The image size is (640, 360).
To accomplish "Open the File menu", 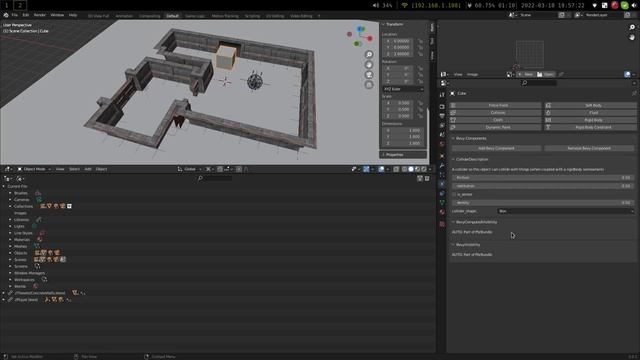I will [x=15, y=15].
